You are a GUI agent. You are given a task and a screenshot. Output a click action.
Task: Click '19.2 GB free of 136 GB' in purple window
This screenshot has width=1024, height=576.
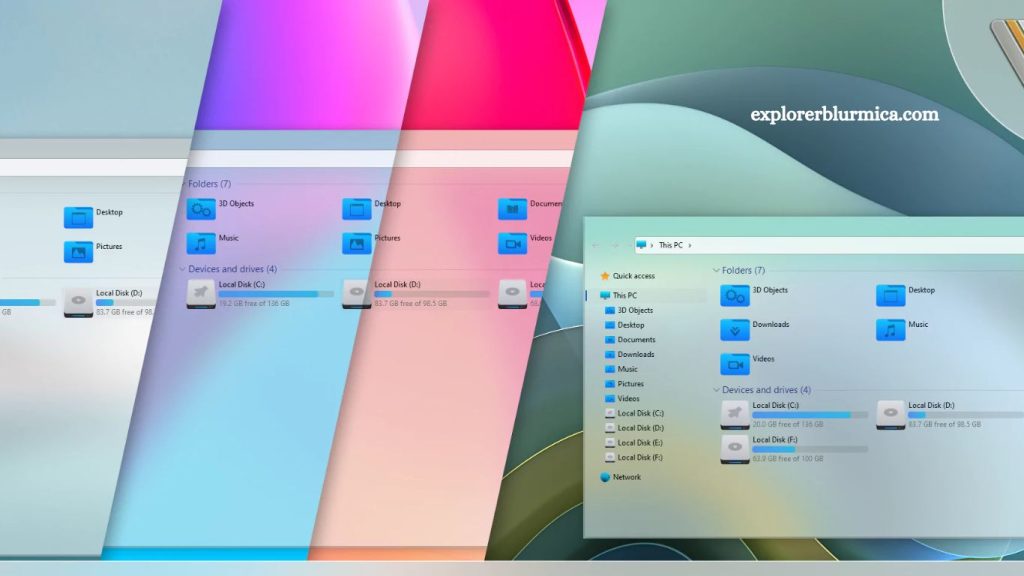tap(254, 304)
